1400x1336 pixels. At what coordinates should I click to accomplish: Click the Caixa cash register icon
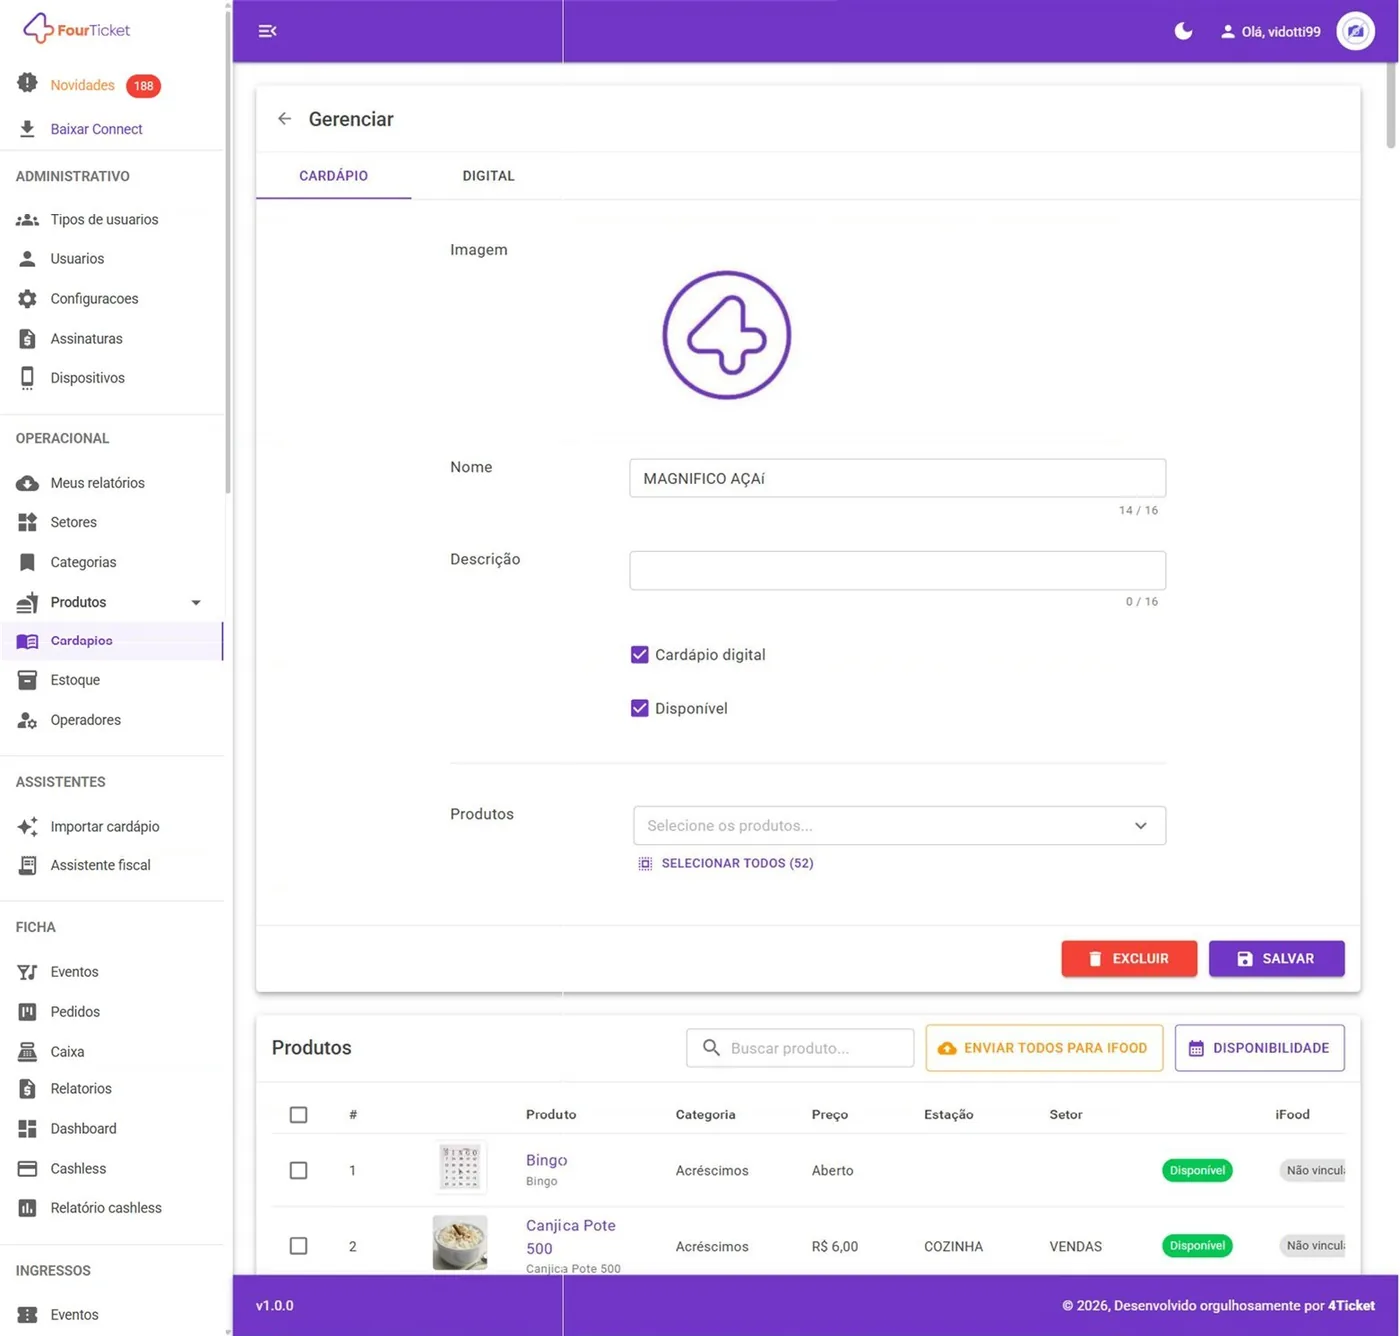coord(27,1051)
